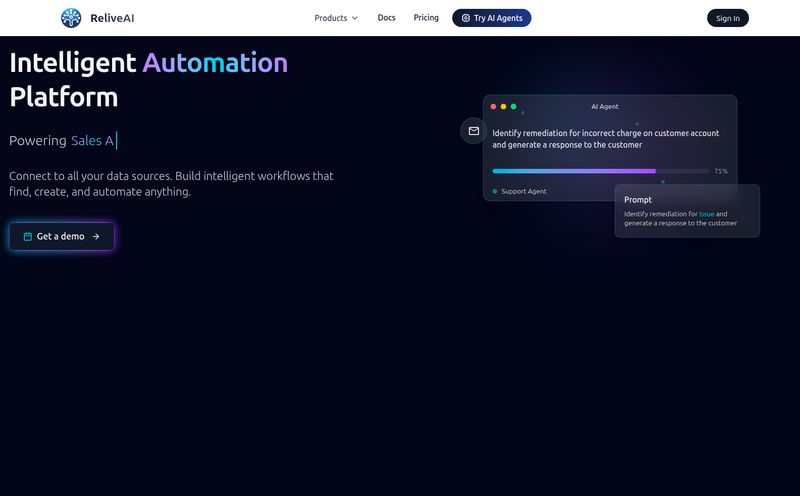Click the green Support Agent status dot

click(x=495, y=191)
